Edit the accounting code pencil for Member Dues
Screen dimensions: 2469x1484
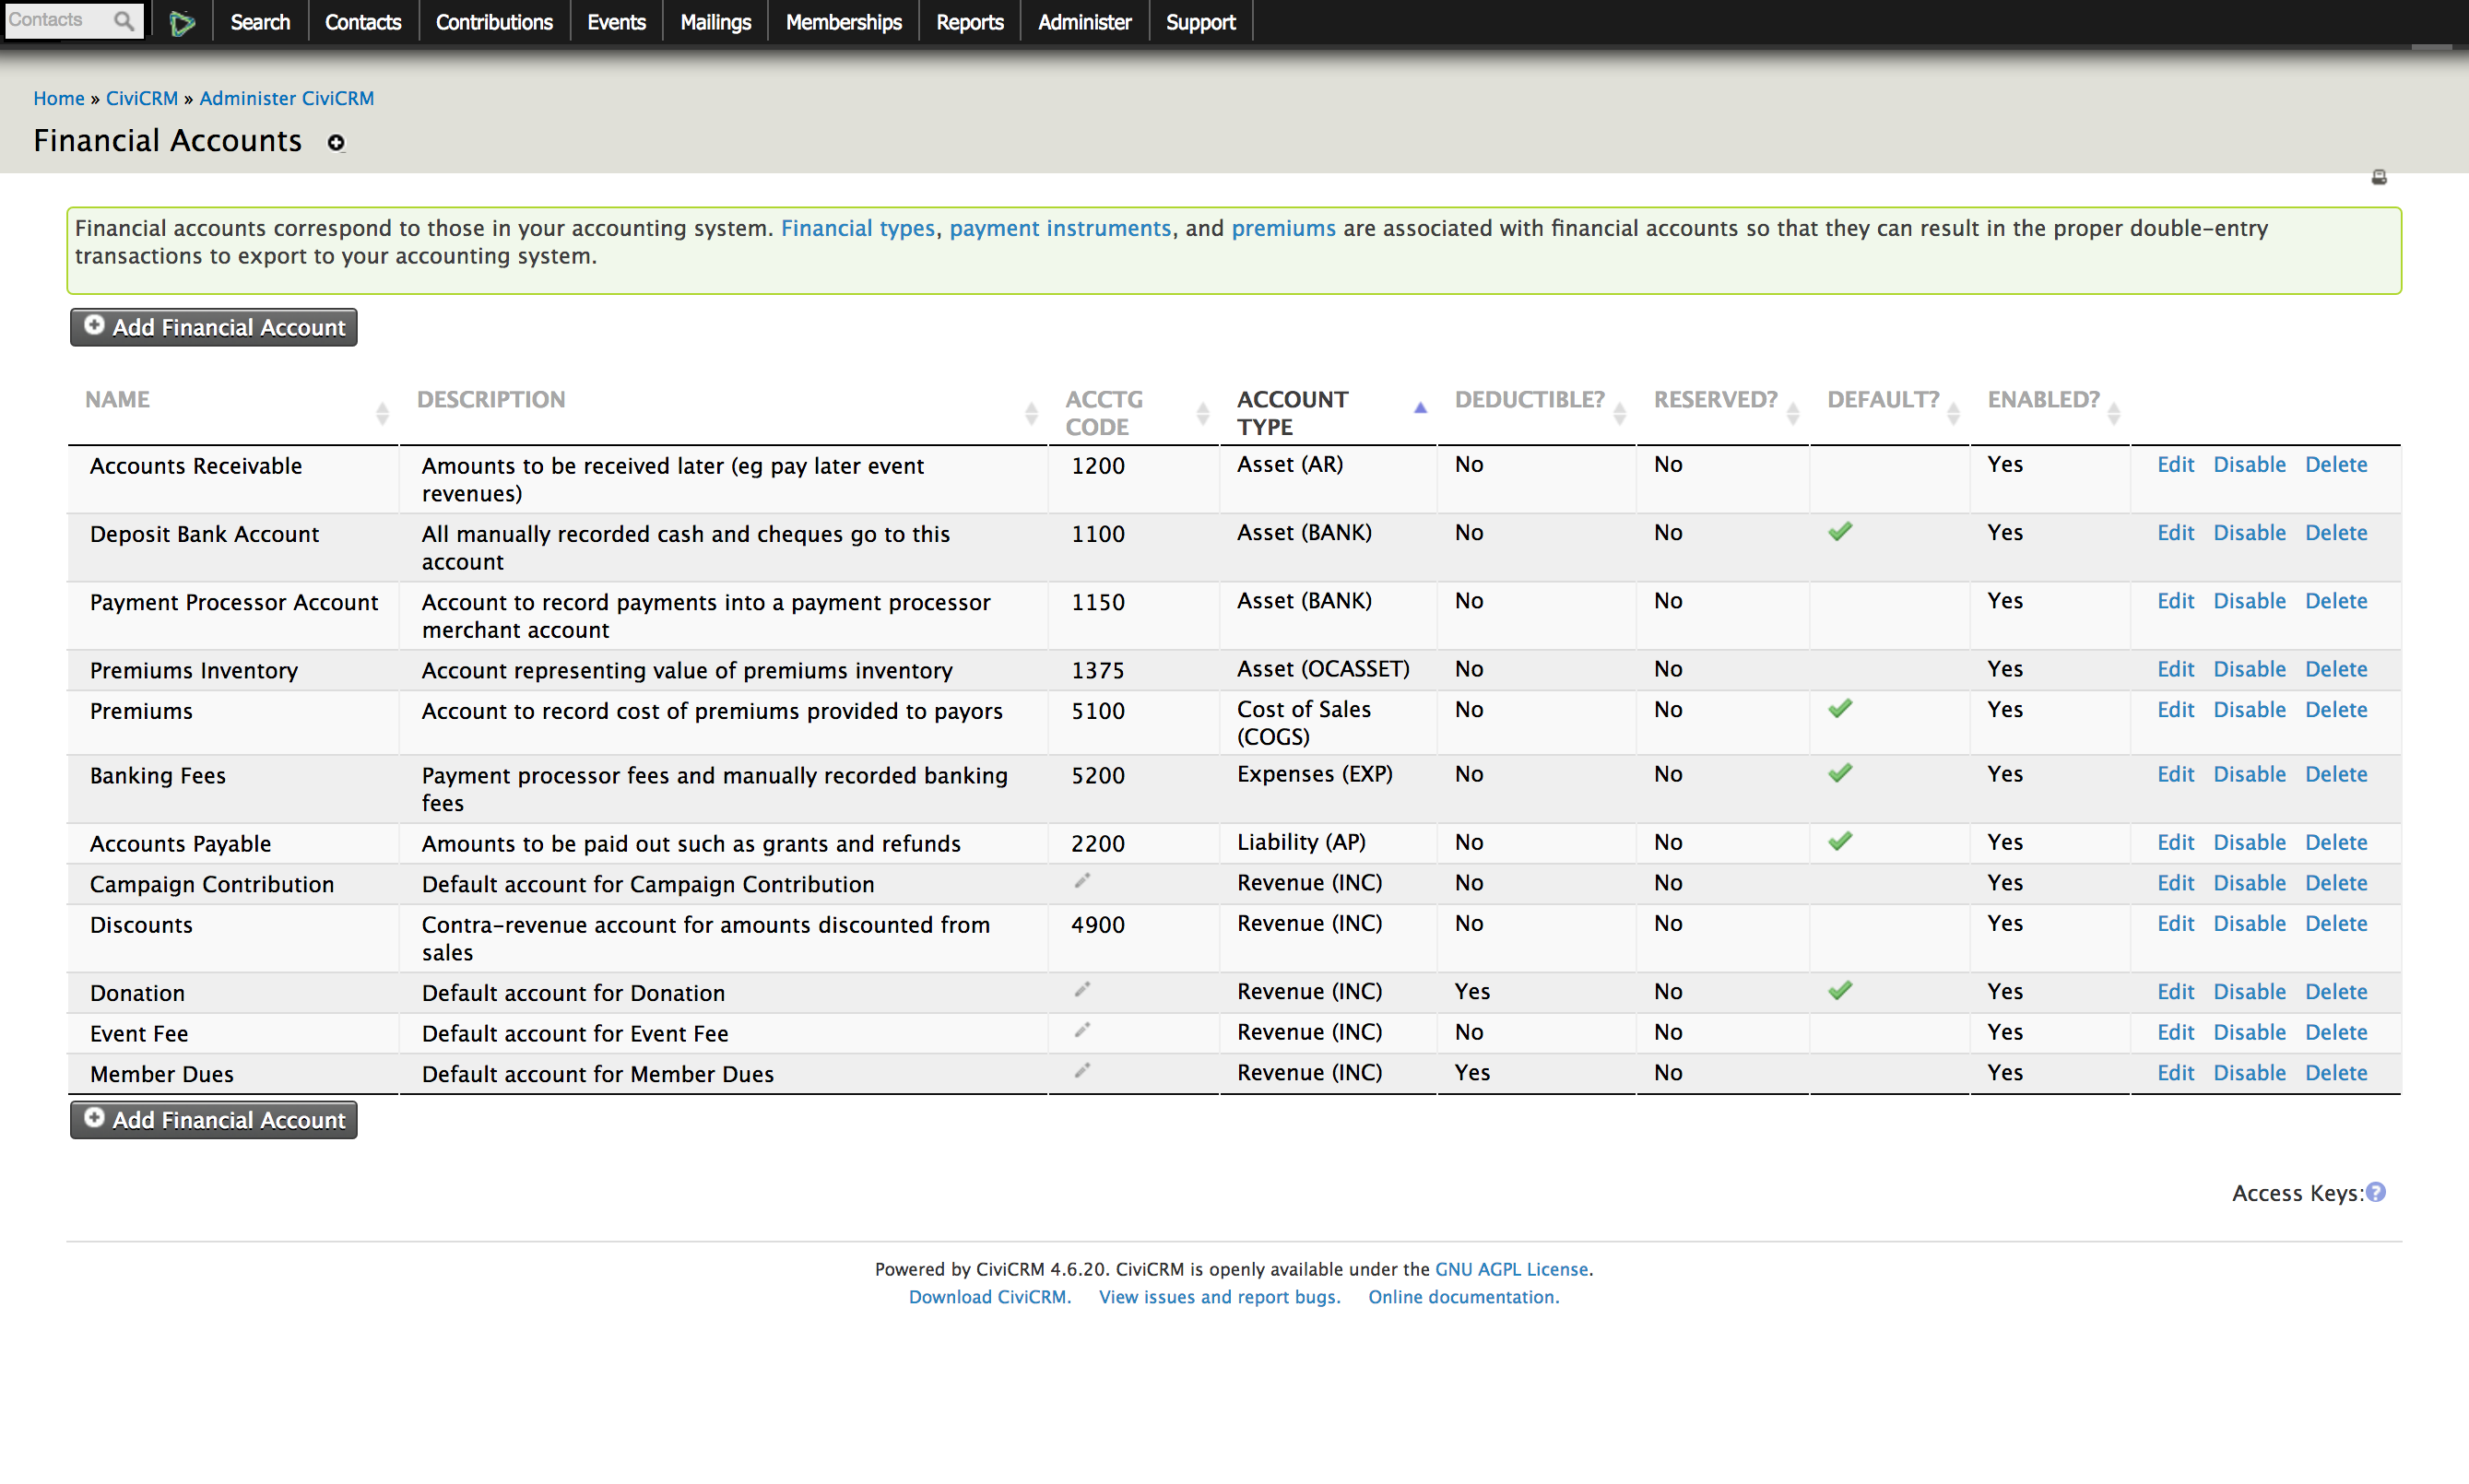[1082, 1071]
